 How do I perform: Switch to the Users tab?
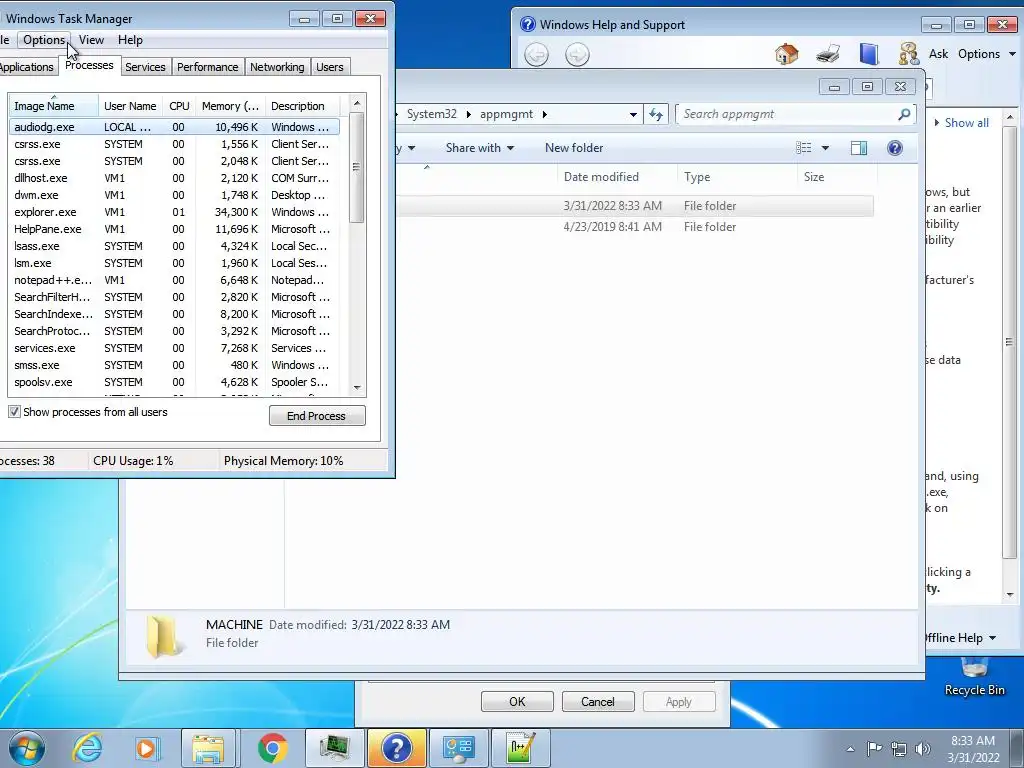pos(330,67)
